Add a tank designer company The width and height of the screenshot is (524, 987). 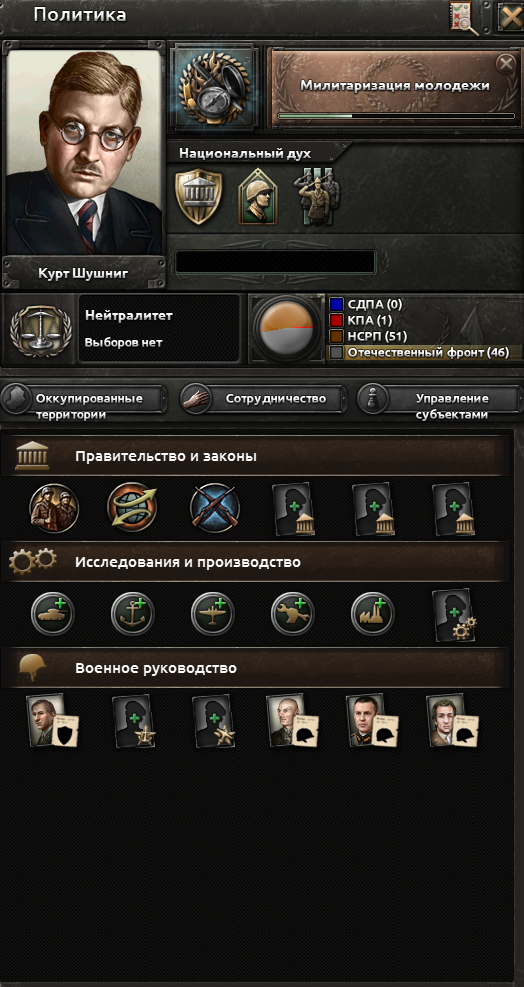(x=53, y=613)
